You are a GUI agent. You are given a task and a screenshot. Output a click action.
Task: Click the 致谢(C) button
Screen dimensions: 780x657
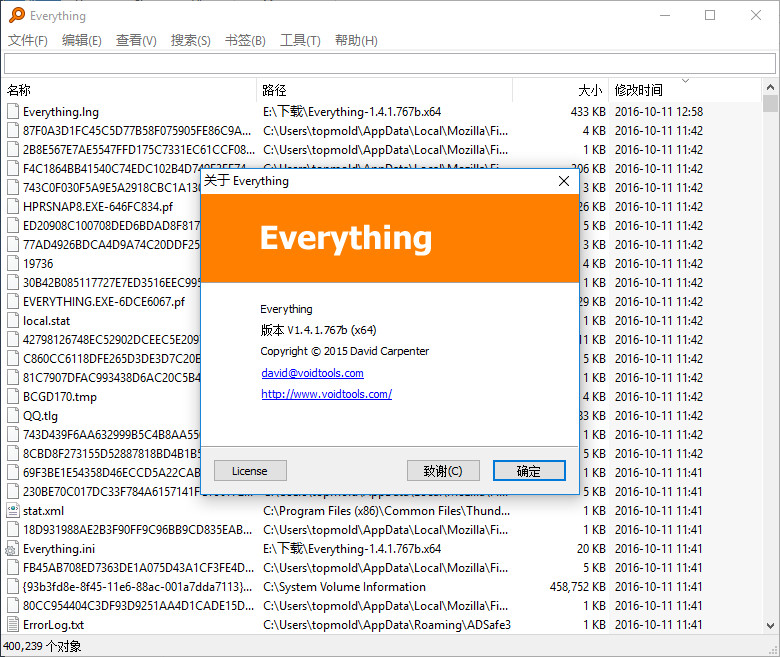click(443, 470)
